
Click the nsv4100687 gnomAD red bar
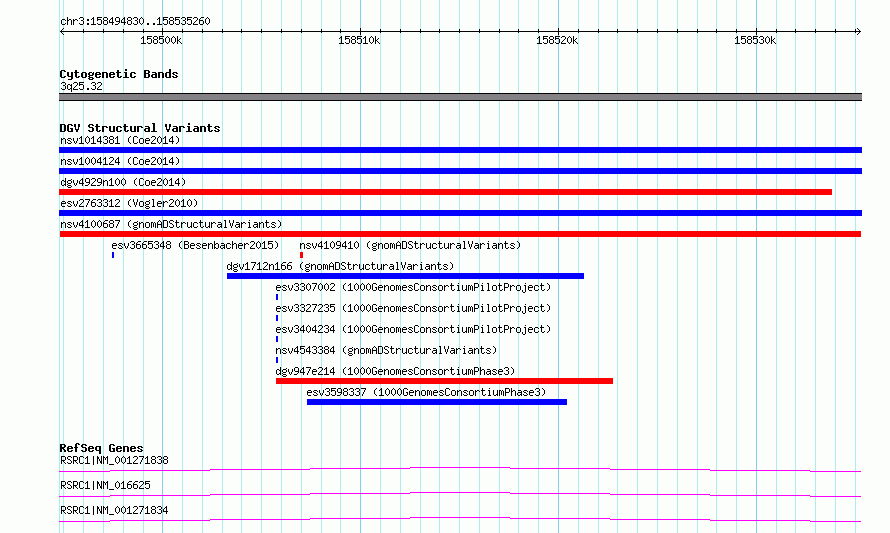(x=460, y=234)
